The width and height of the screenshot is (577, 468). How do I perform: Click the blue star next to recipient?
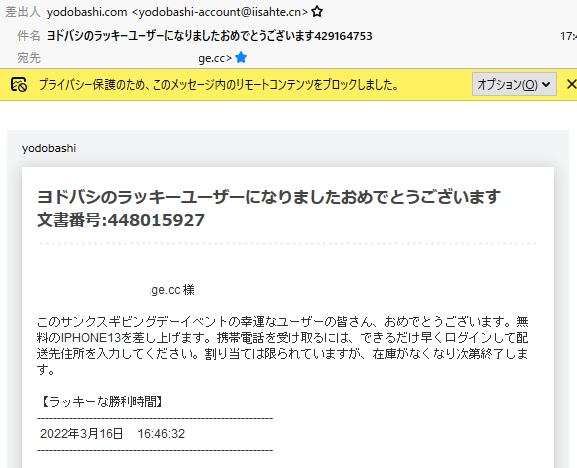[x=241, y=57]
